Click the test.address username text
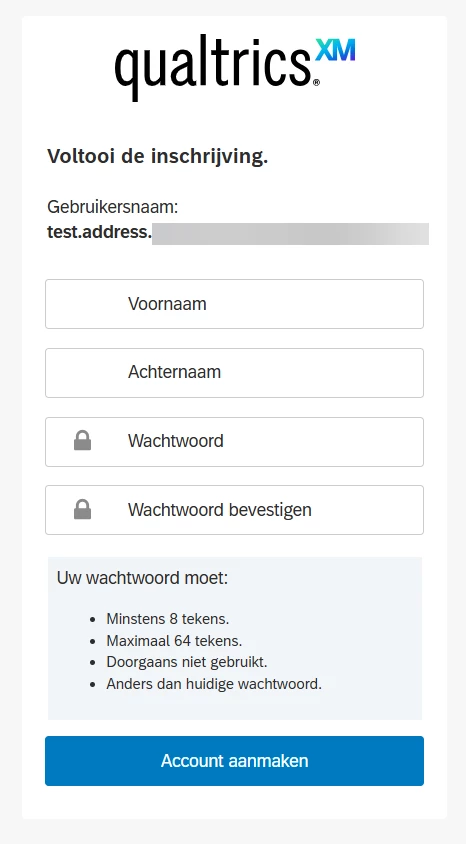This screenshot has width=466, height=844. click(100, 233)
